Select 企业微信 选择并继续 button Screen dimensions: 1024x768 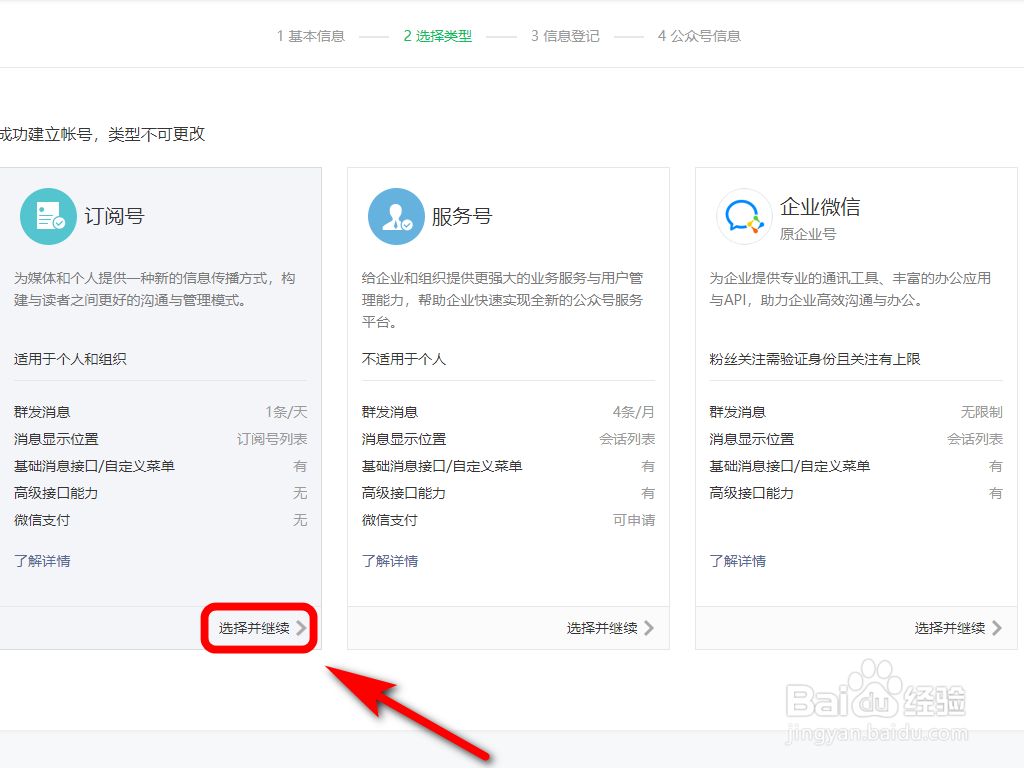pyautogui.click(x=958, y=628)
